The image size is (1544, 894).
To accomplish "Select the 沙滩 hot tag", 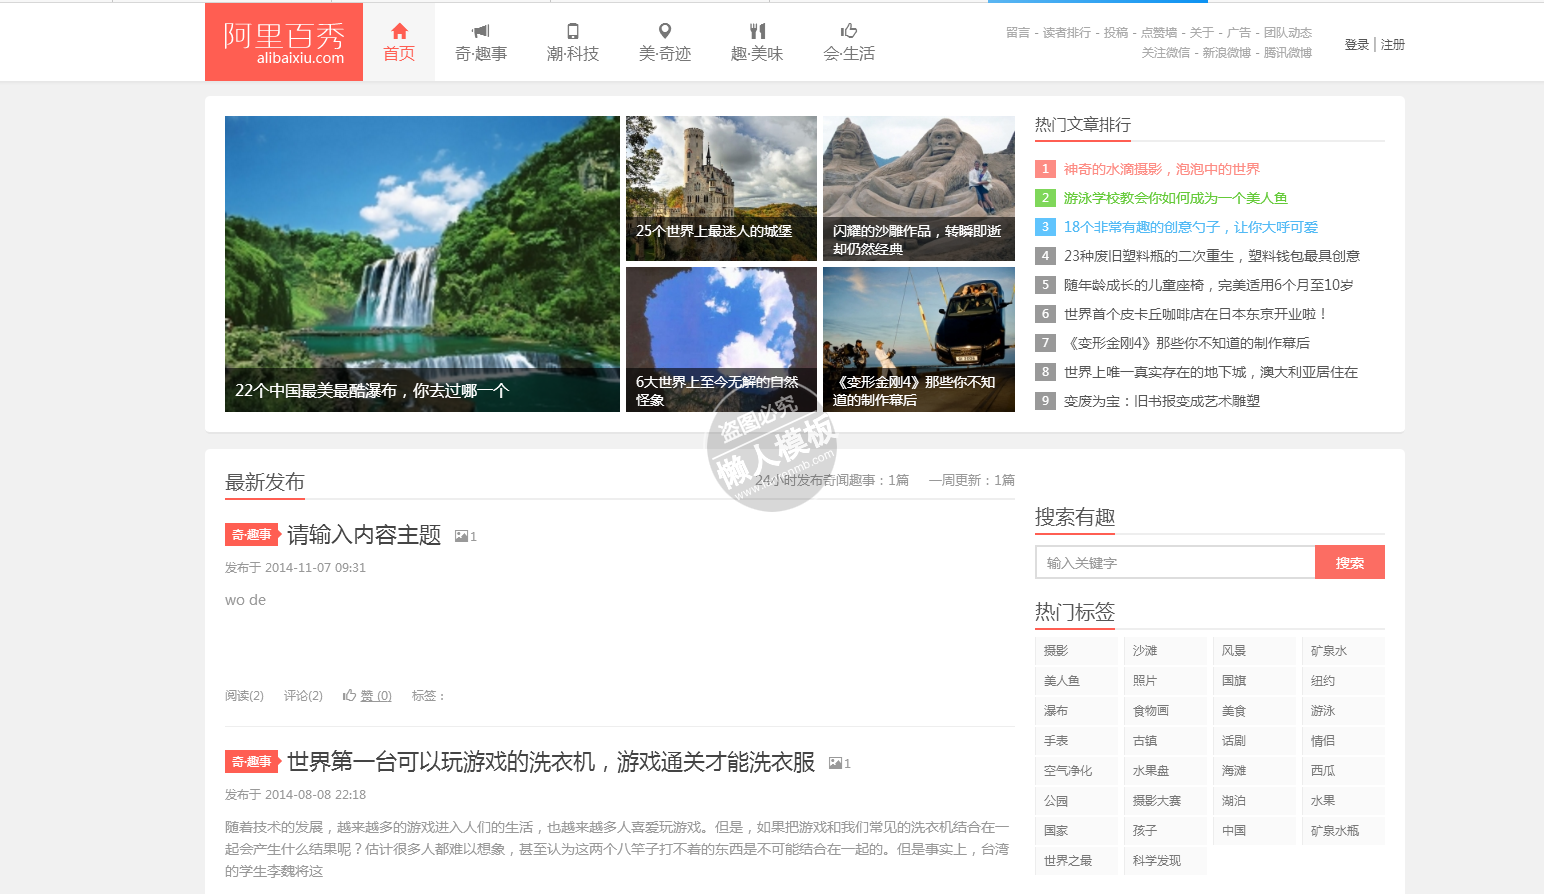I will pyautogui.click(x=1166, y=651).
